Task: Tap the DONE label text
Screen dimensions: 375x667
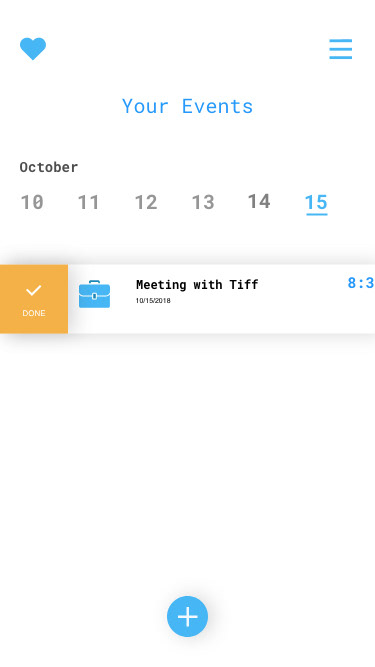Action: coord(34,313)
